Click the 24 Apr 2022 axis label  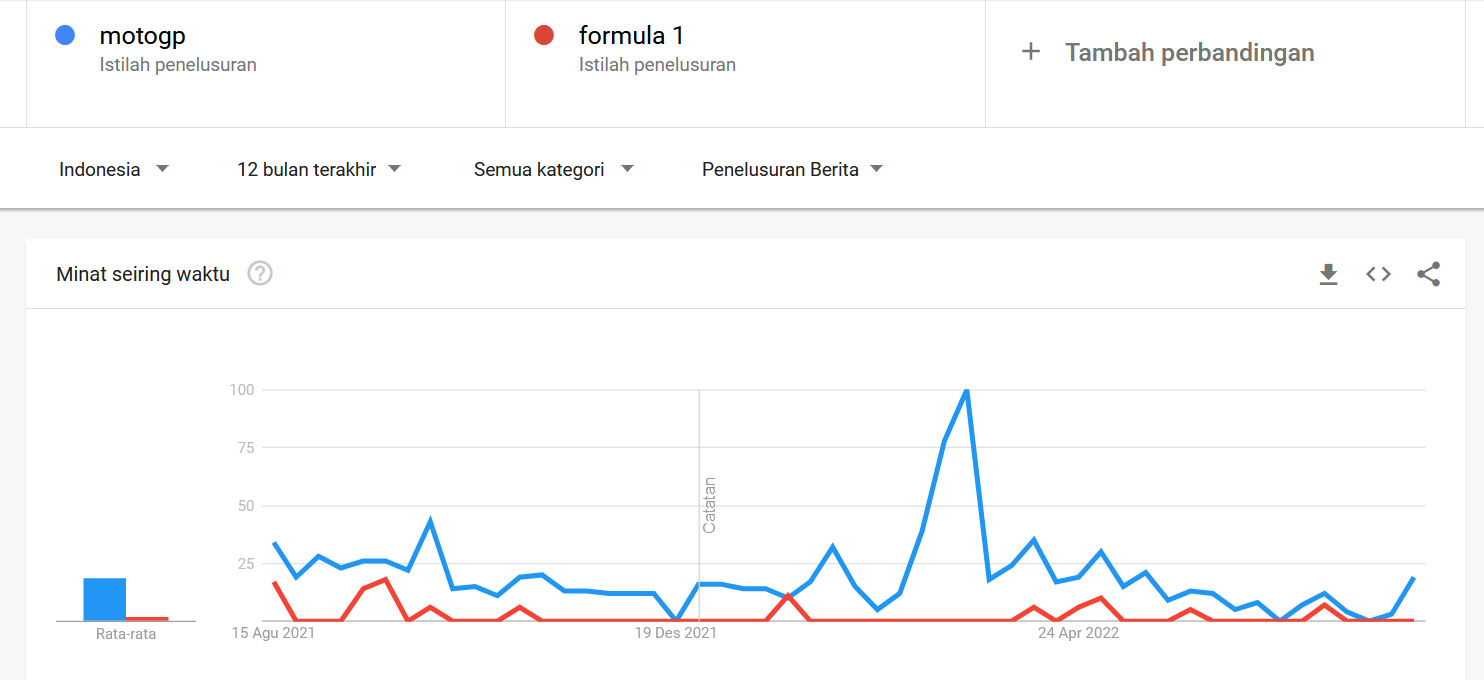coord(1078,633)
